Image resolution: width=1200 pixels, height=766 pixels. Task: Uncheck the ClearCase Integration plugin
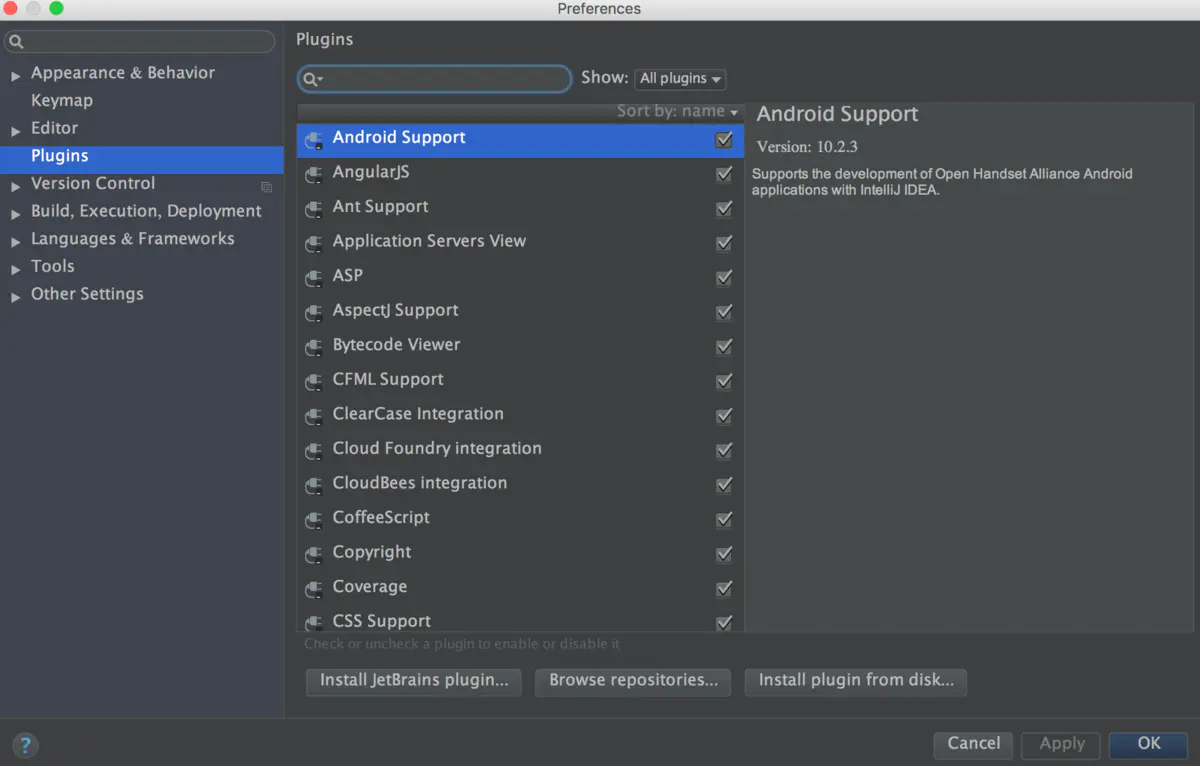[x=724, y=416]
